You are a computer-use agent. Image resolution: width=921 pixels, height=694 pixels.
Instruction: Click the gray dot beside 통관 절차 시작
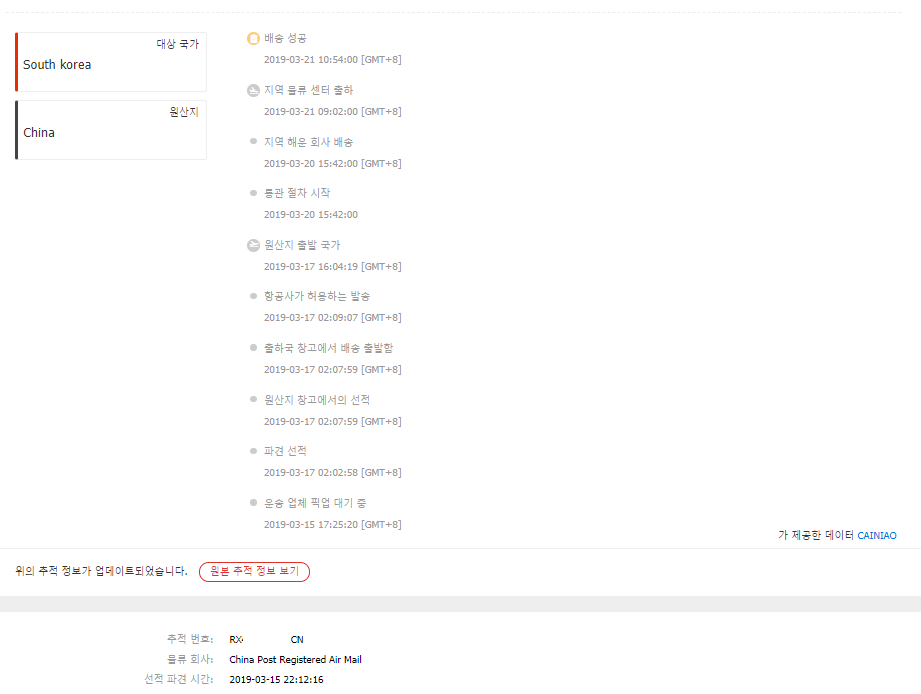pos(253,193)
